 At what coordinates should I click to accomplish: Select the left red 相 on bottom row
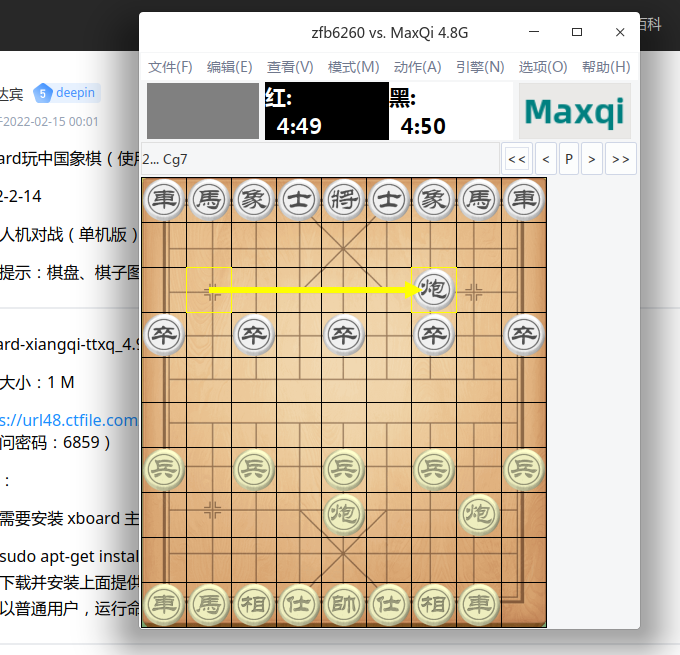254,605
